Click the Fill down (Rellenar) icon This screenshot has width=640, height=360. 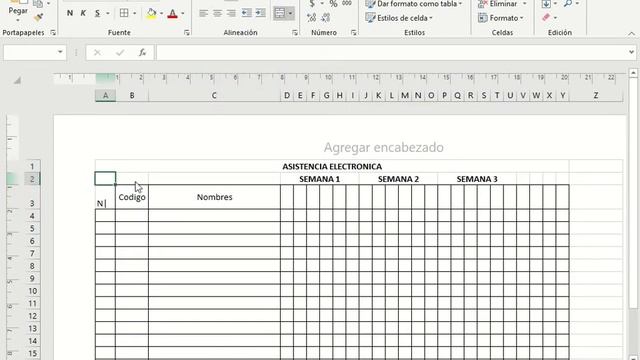pos(546,4)
